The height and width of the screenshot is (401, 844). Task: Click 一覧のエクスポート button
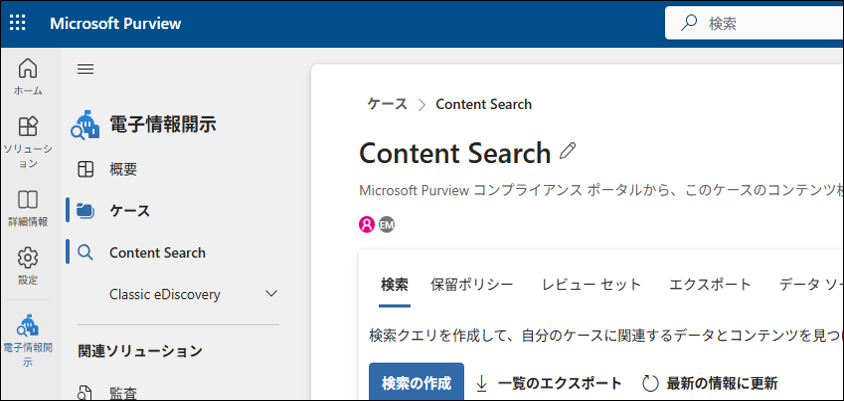click(x=550, y=383)
